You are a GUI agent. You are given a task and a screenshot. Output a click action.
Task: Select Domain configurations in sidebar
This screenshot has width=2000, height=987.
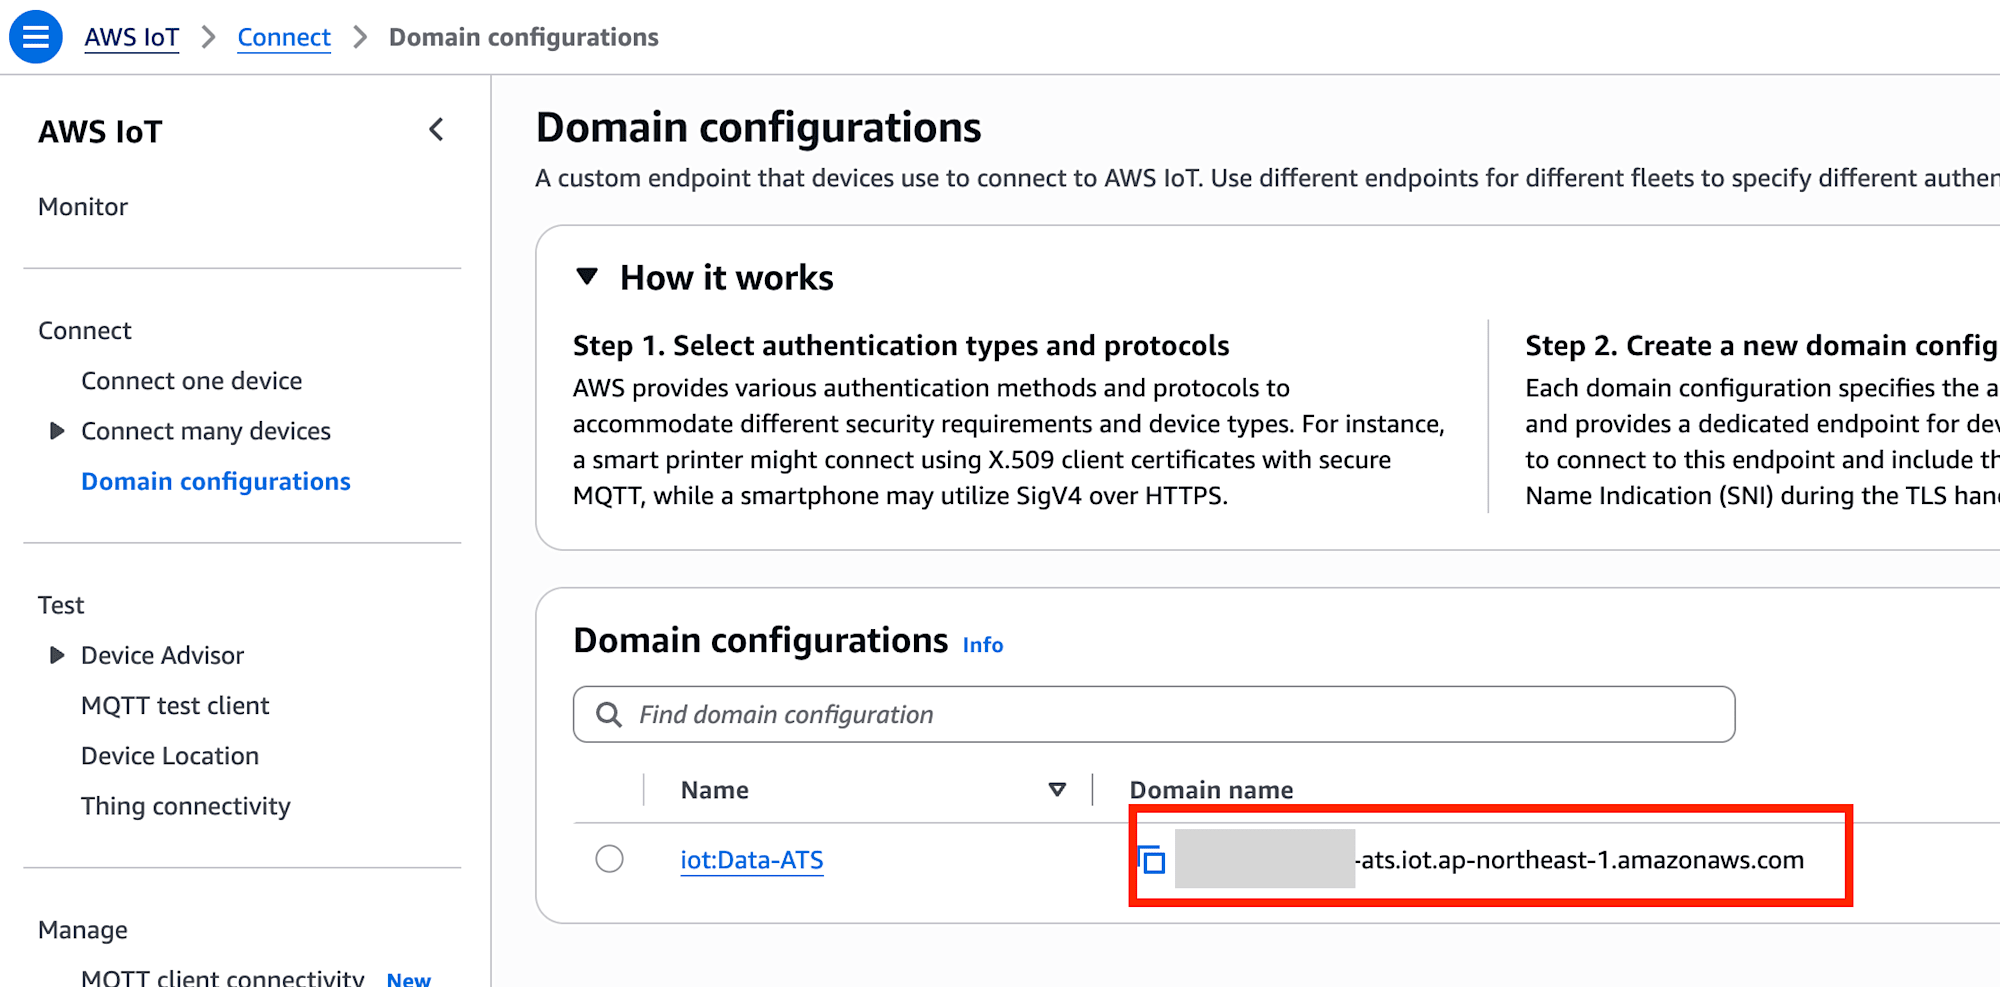click(216, 482)
